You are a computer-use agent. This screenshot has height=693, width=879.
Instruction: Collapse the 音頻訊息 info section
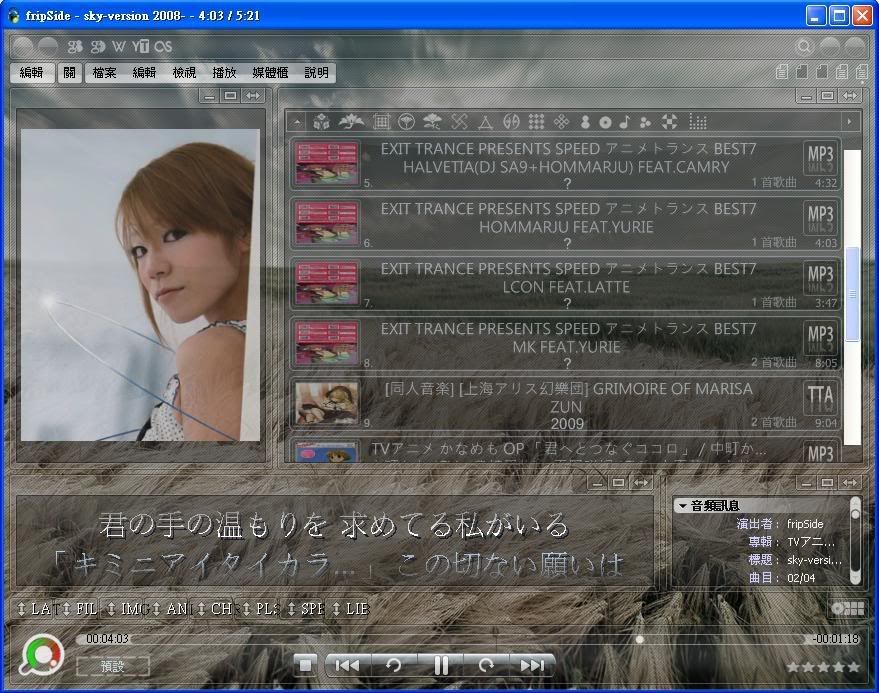click(681, 506)
